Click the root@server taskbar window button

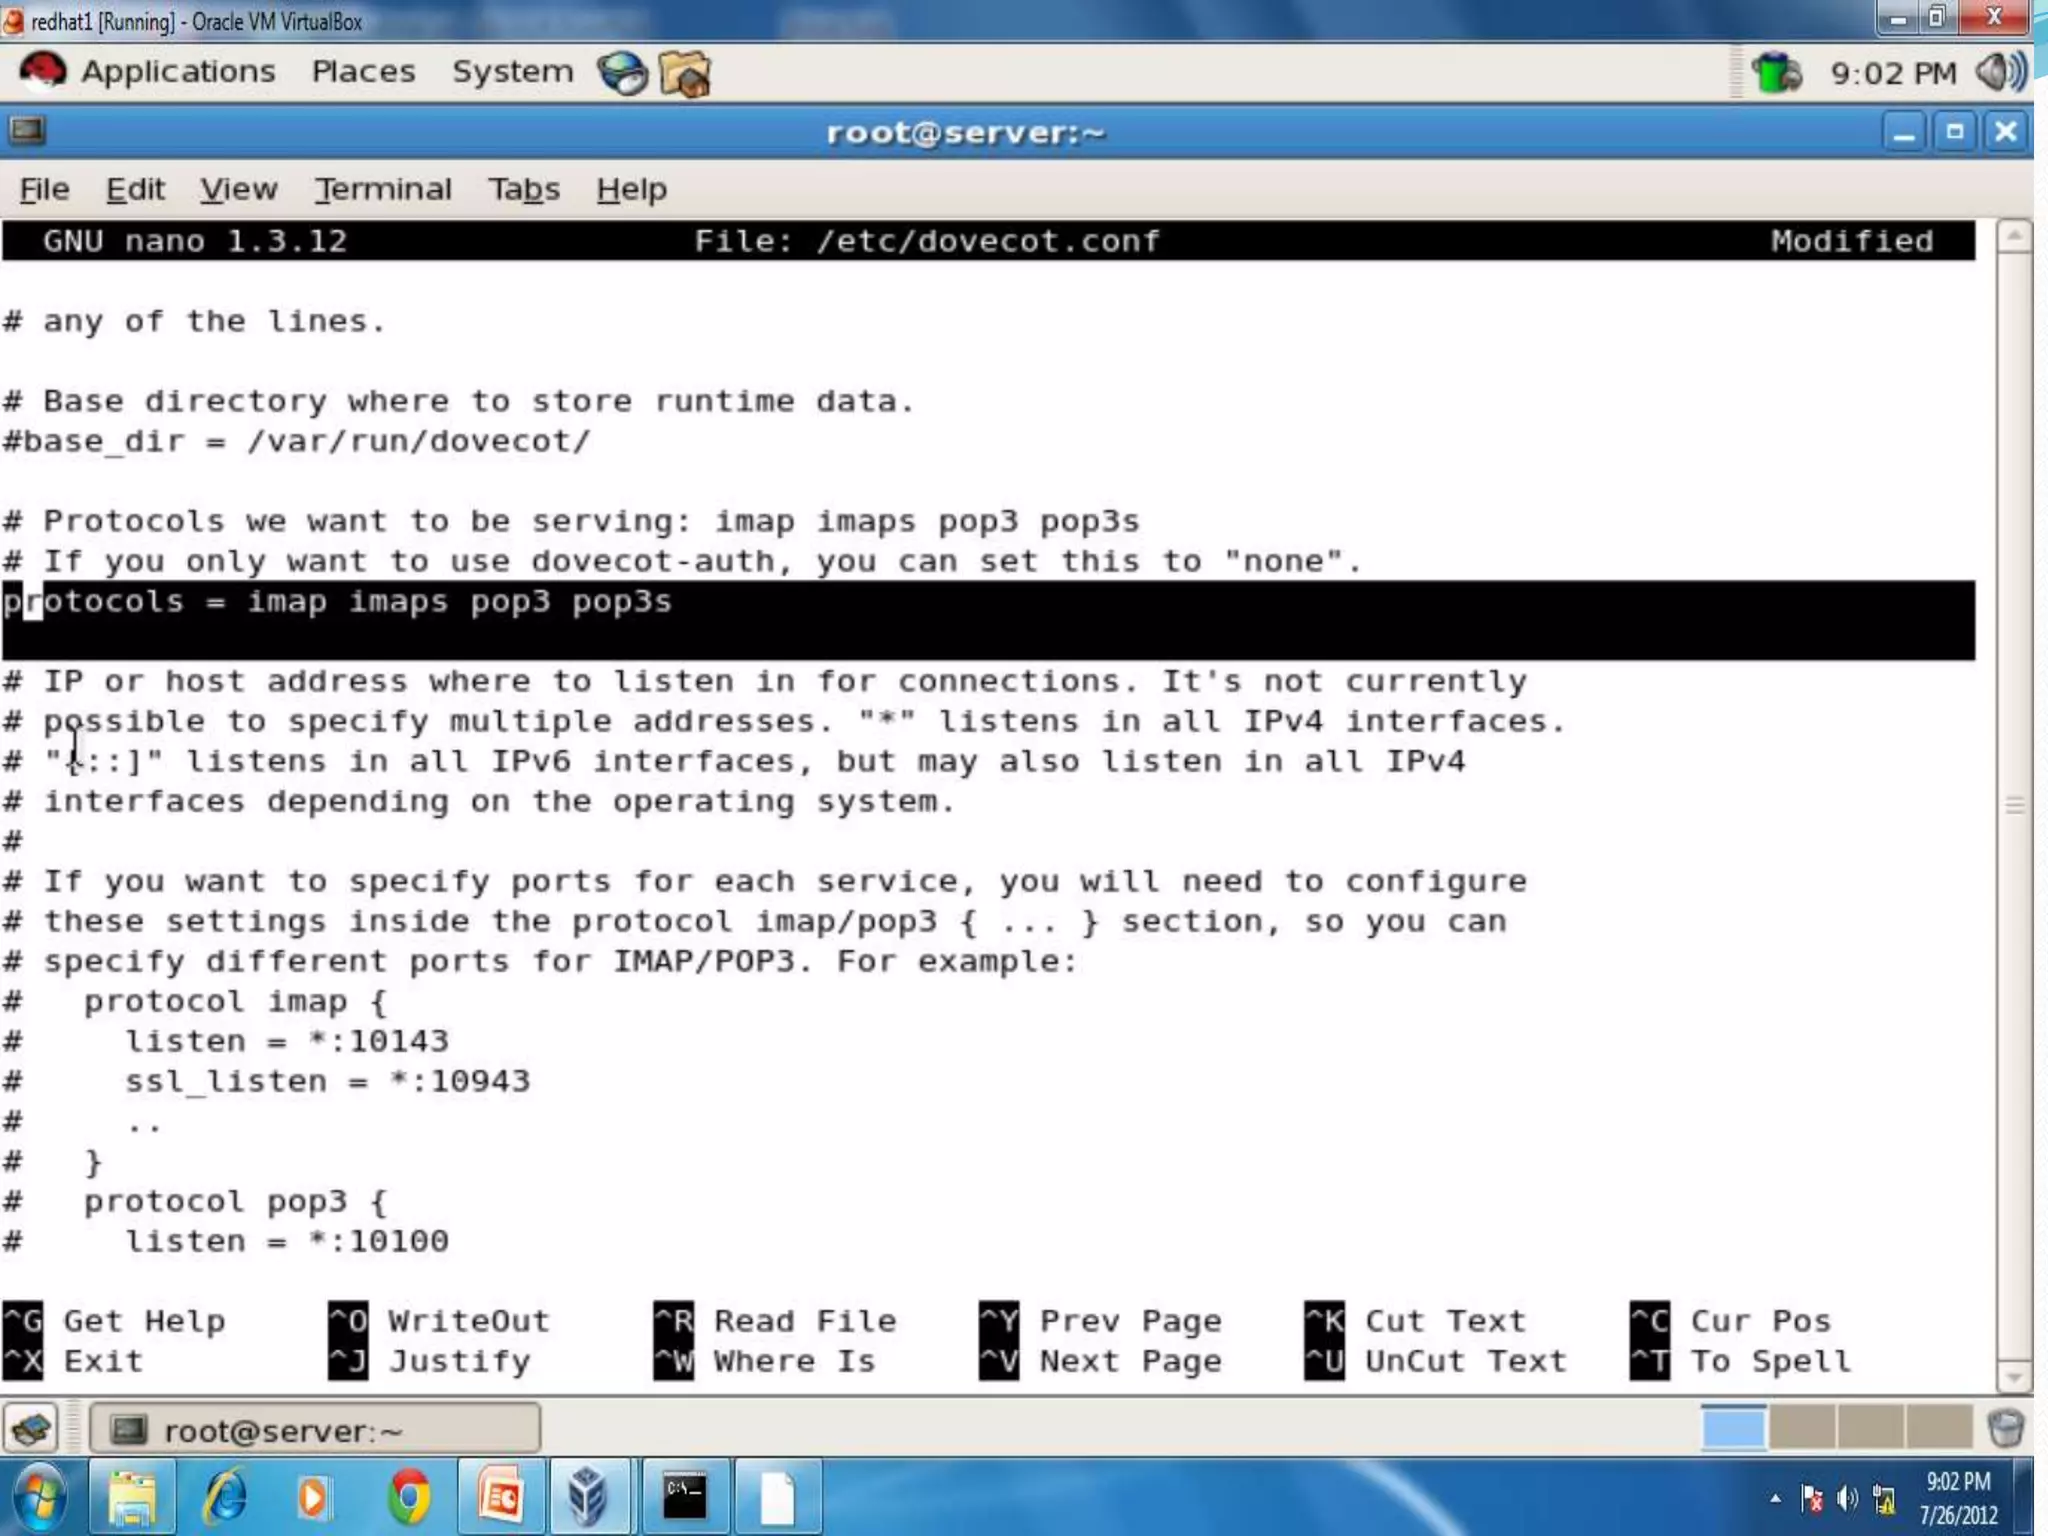pos(315,1430)
